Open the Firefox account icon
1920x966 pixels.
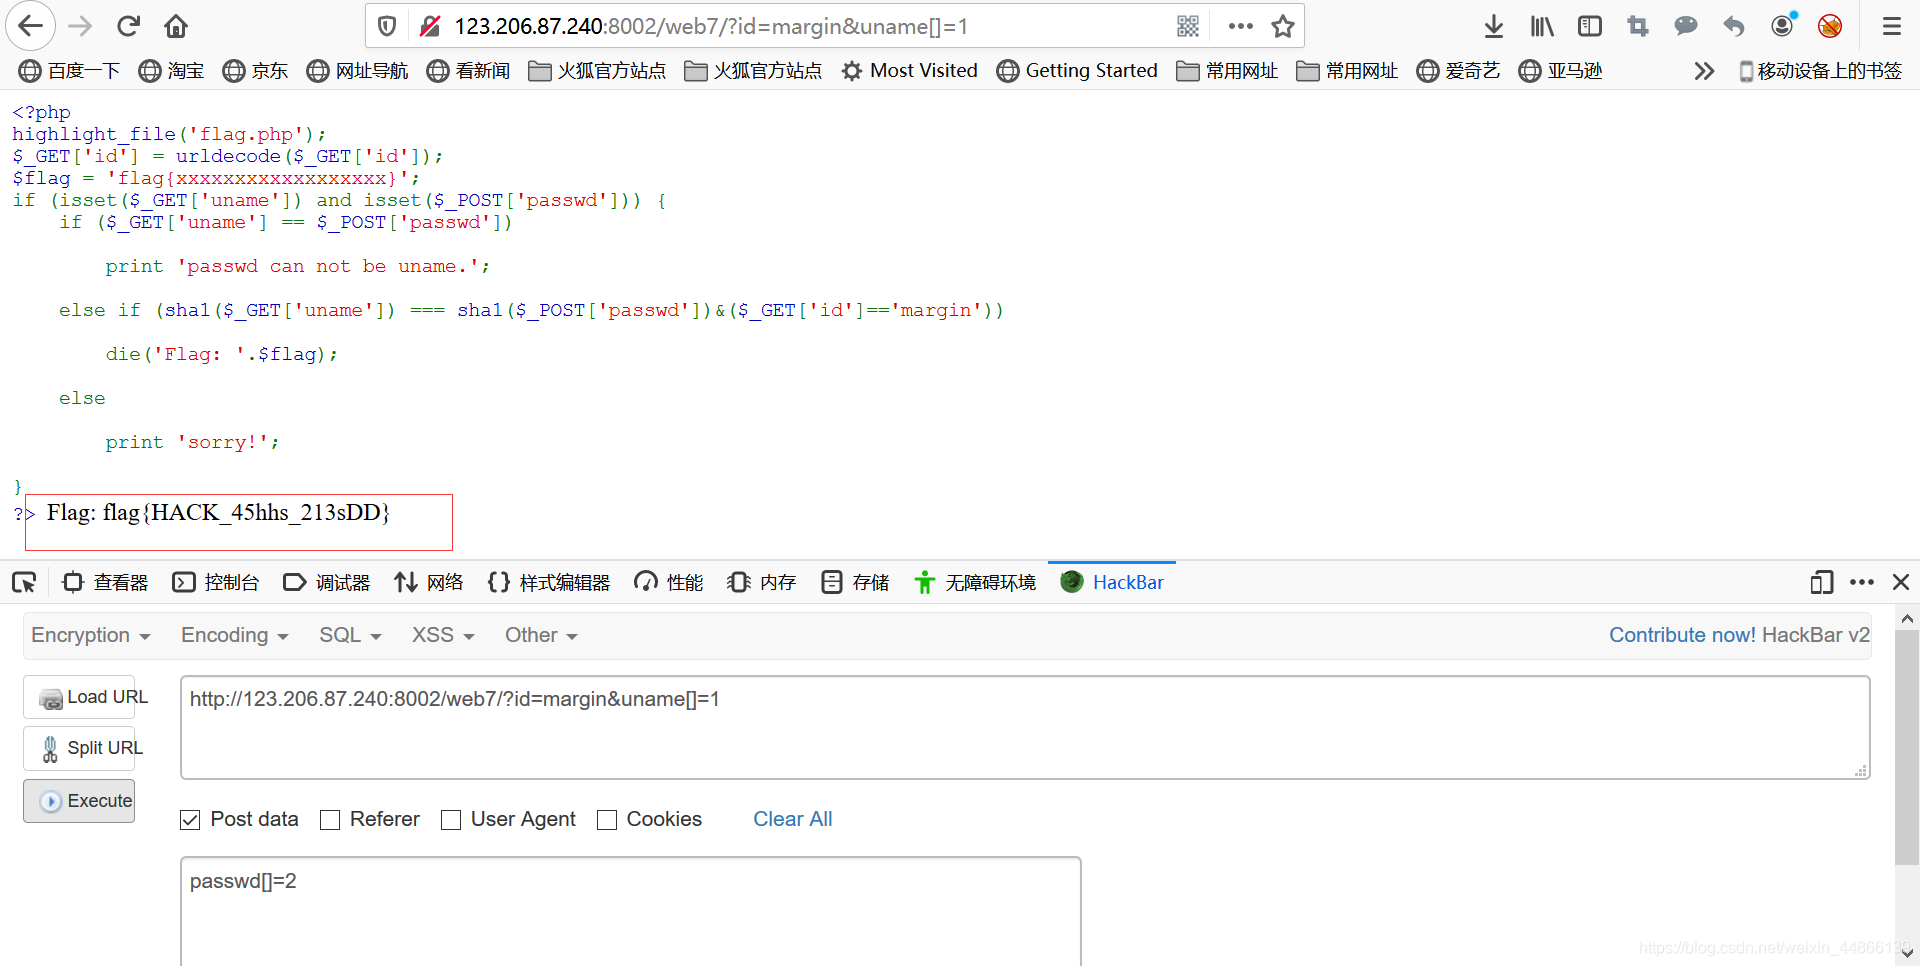point(1783,25)
